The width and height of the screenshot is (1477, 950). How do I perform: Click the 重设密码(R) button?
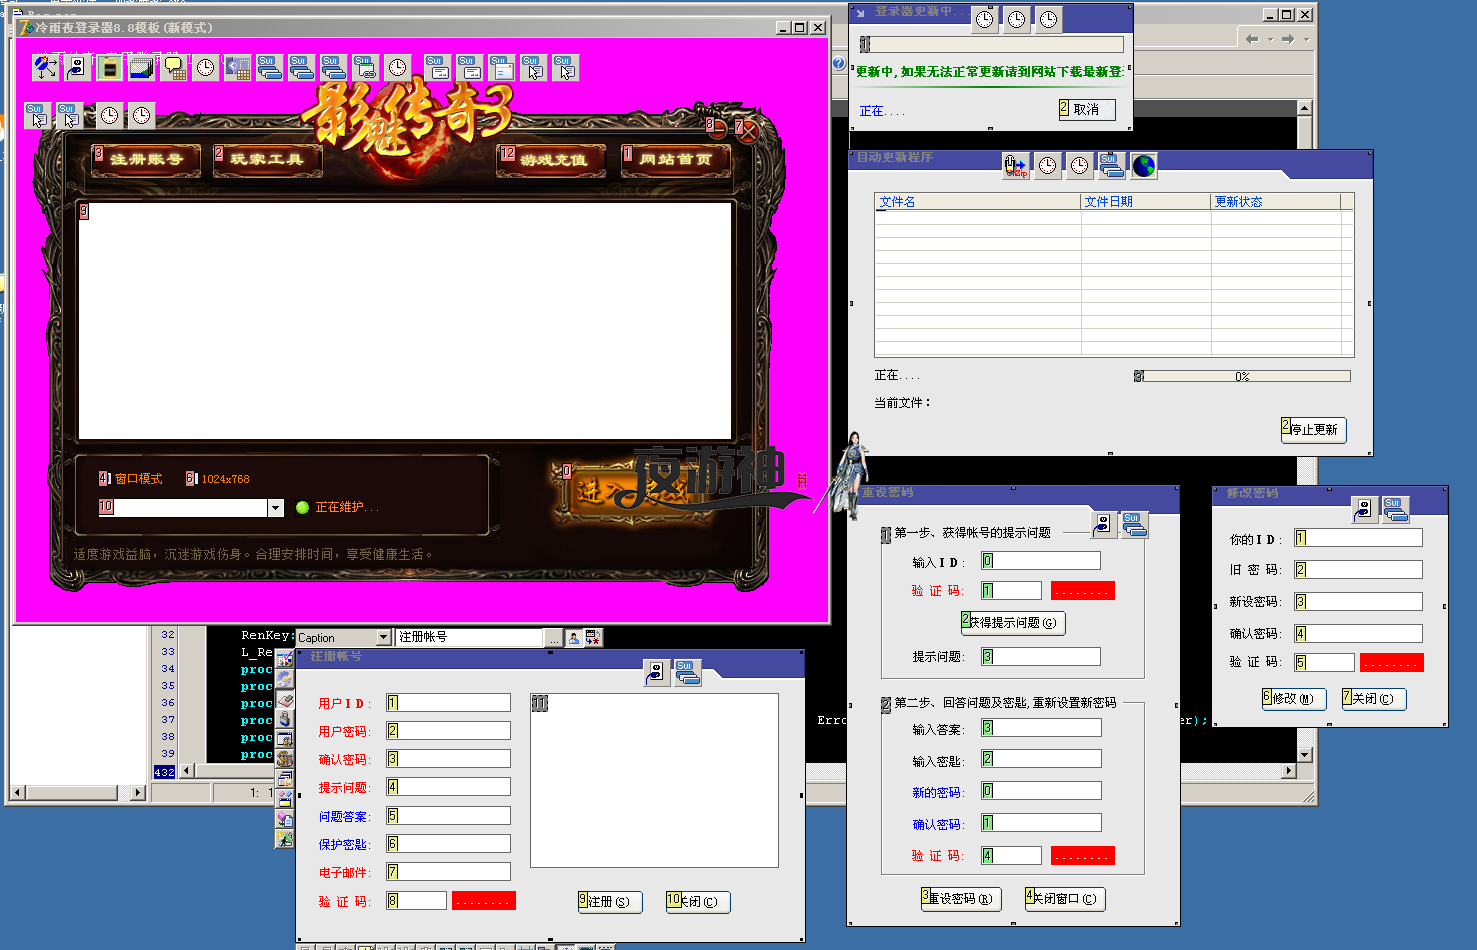coord(961,899)
